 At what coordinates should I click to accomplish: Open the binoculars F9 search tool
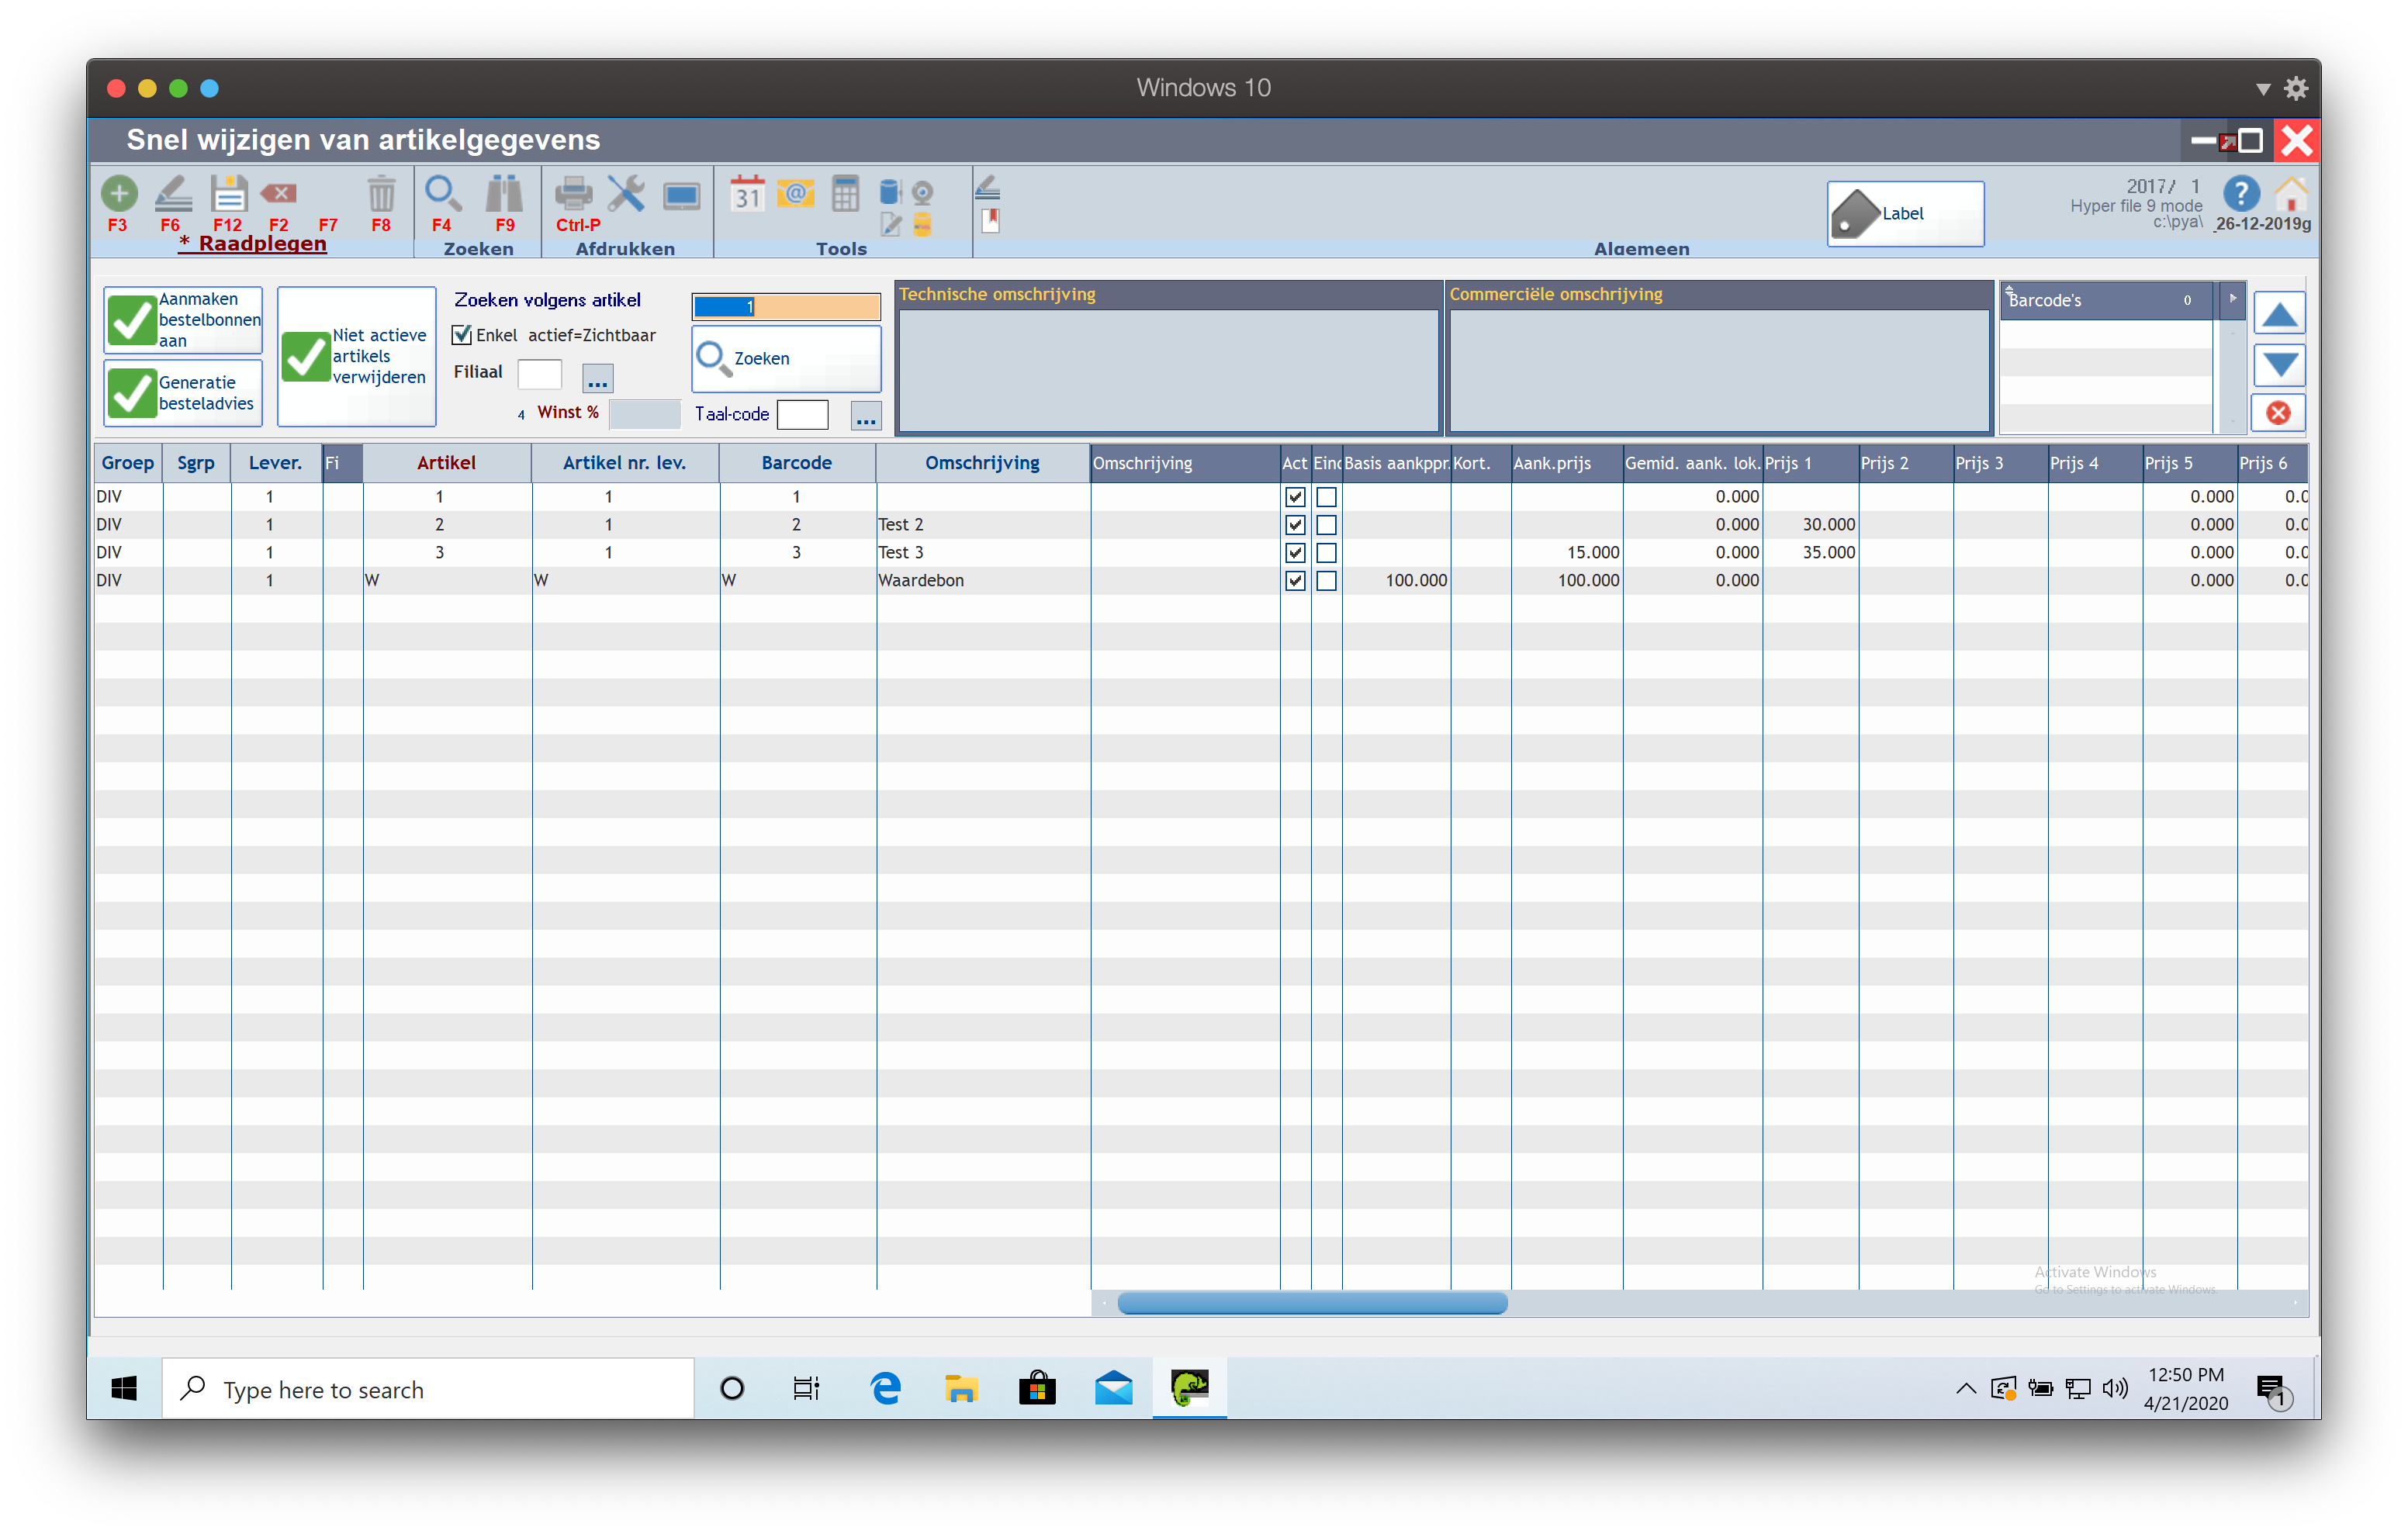coord(504,194)
